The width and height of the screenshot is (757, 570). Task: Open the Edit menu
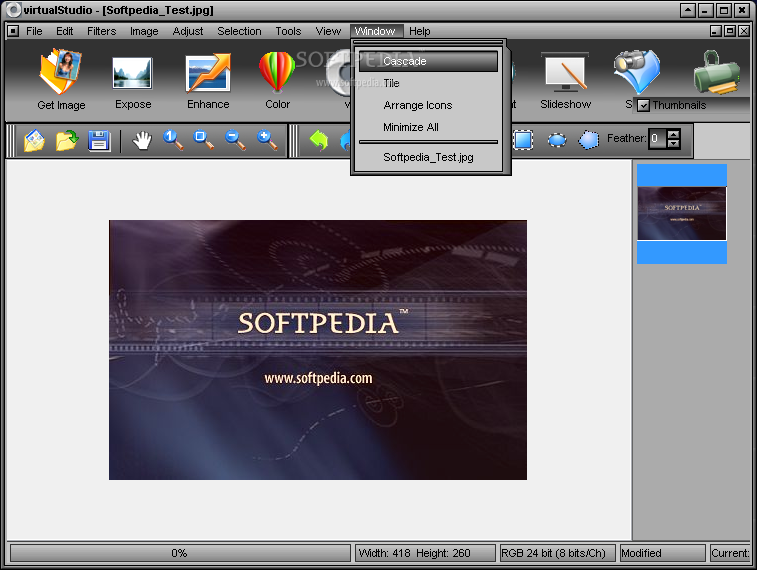pos(64,31)
